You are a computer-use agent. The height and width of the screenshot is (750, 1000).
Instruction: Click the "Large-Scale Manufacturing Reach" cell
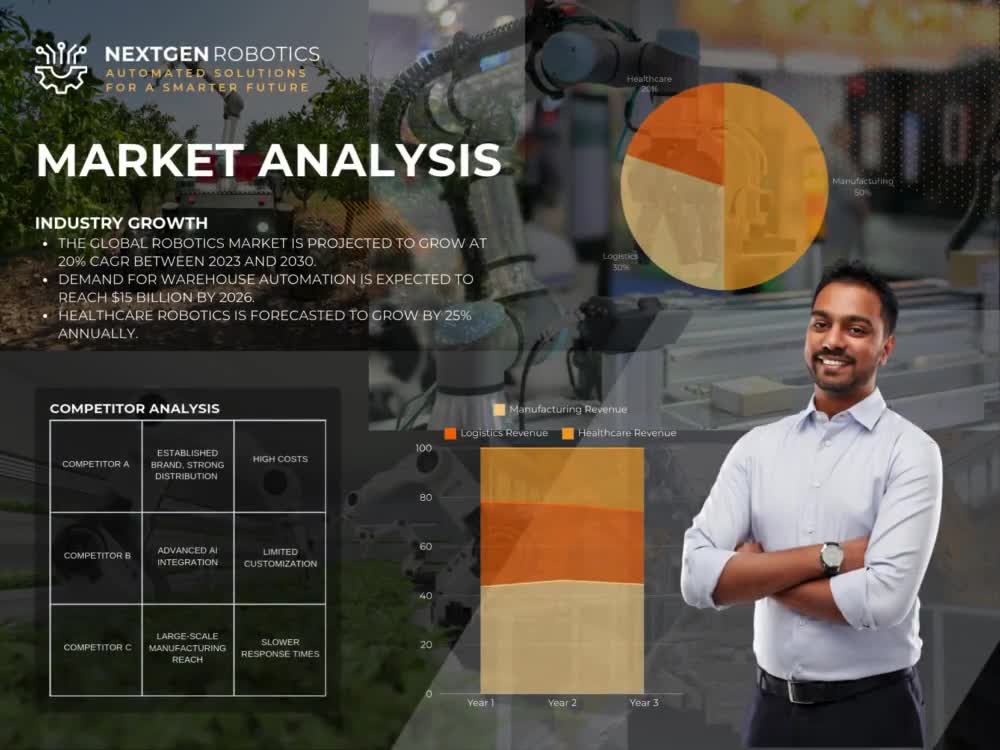coord(188,648)
